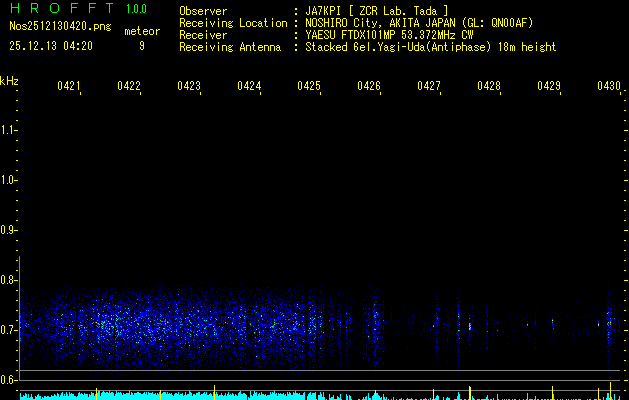Click the 0430 time marker
The image size is (629, 400).
pyautogui.click(x=609, y=87)
